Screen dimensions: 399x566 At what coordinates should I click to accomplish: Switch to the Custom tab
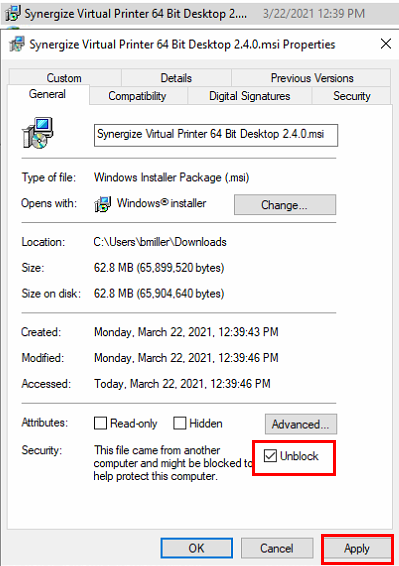(x=64, y=78)
